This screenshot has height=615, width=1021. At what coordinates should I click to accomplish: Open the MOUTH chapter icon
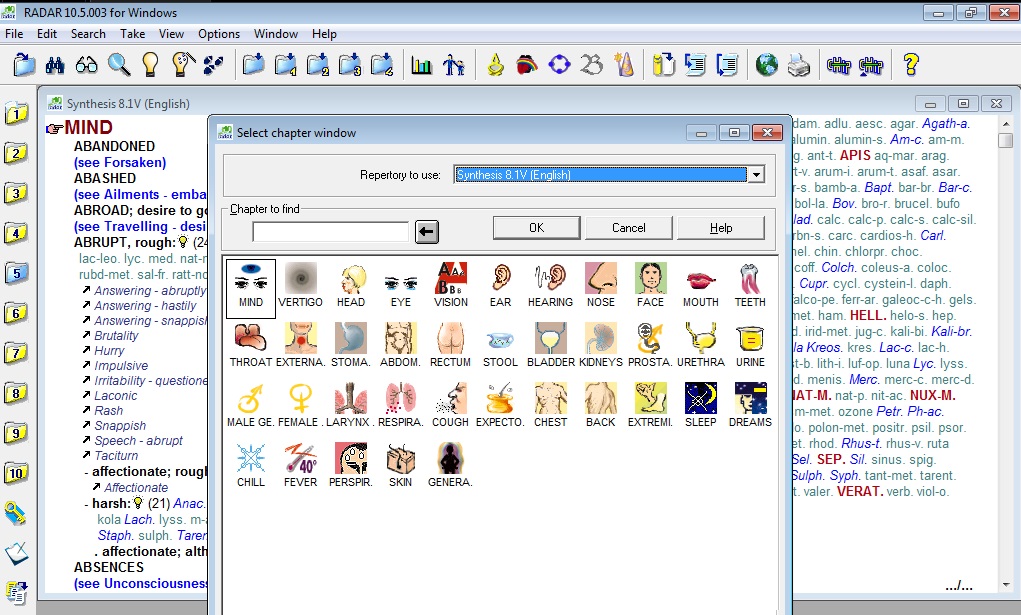[x=701, y=287]
